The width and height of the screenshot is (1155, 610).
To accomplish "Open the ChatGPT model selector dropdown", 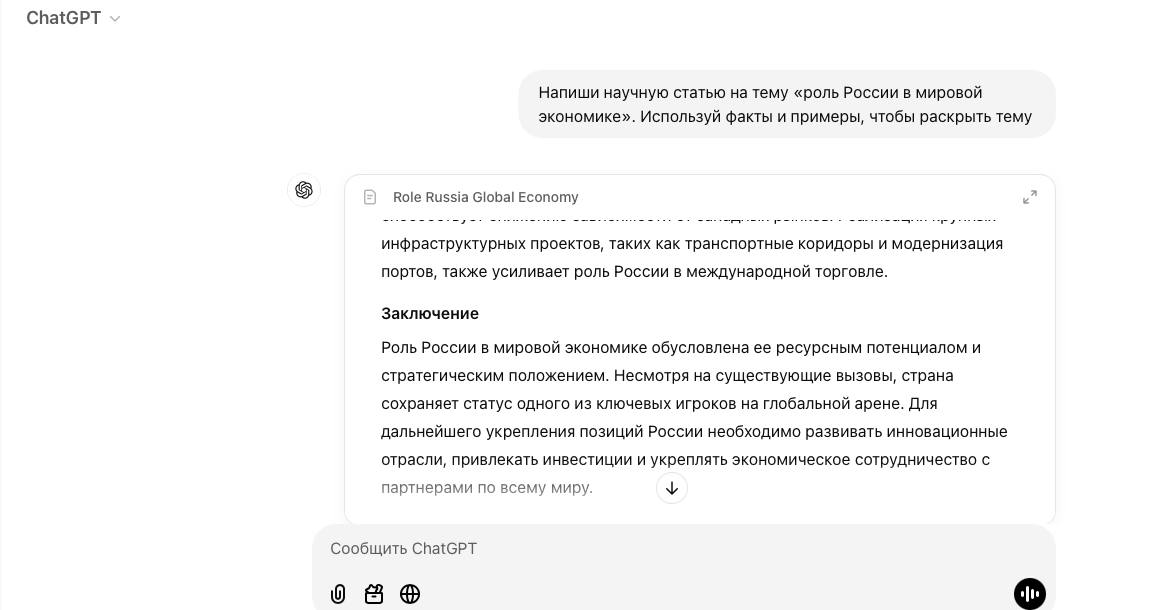I will [x=73, y=18].
